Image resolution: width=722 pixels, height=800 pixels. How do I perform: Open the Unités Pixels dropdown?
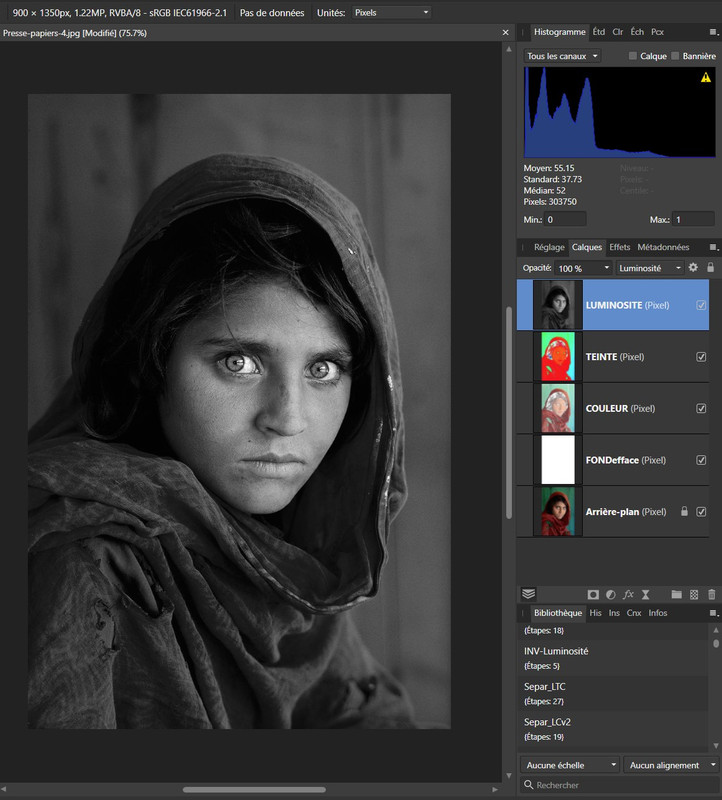point(391,12)
